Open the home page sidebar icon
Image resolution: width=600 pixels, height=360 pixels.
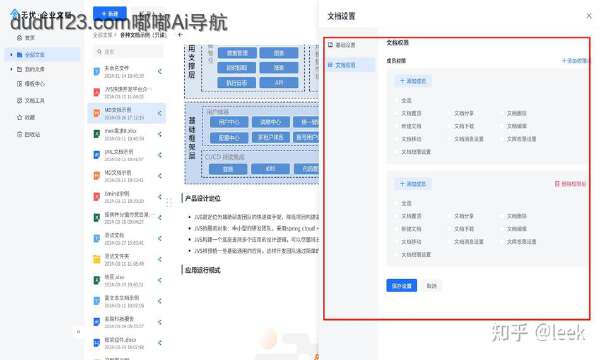tap(20, 37)
